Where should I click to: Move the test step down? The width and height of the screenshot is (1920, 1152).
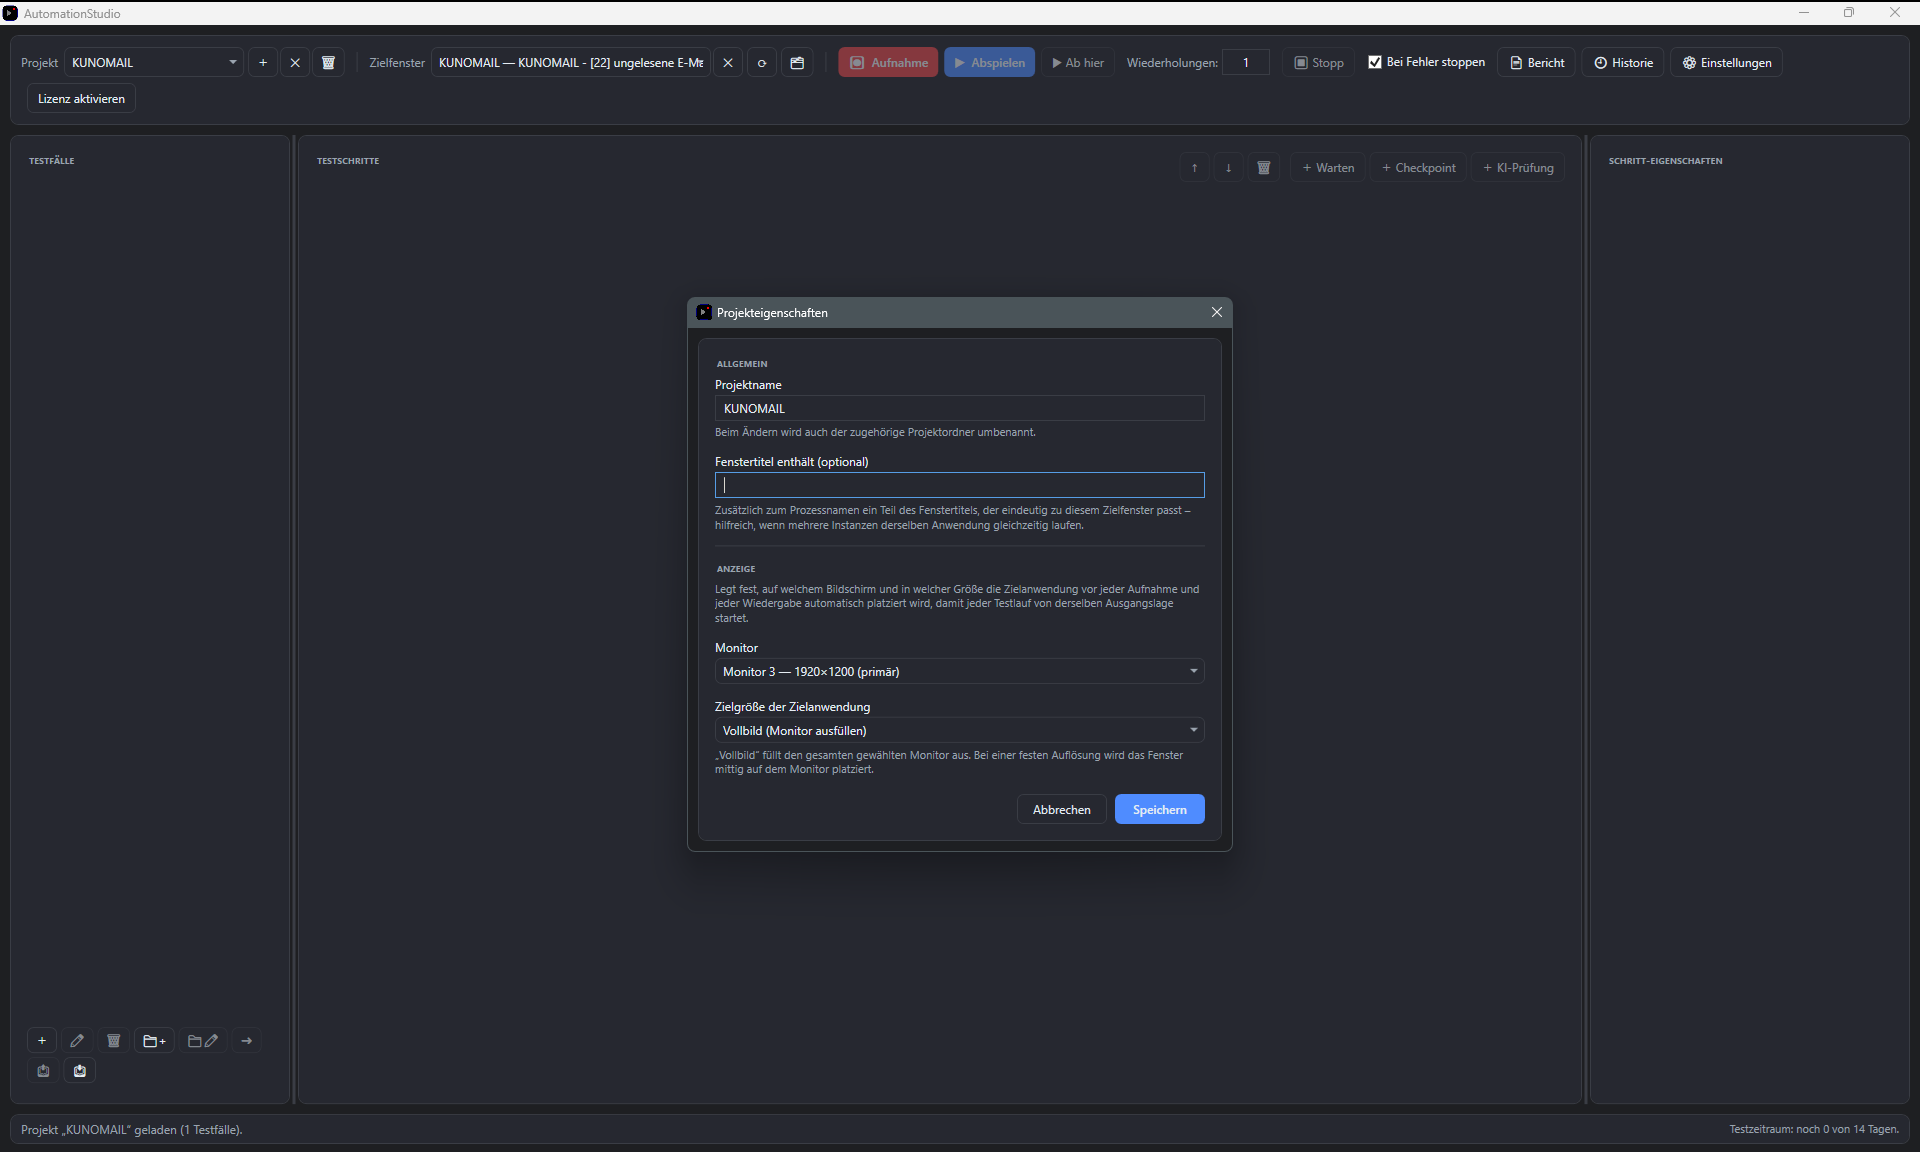coord(1228,167)
